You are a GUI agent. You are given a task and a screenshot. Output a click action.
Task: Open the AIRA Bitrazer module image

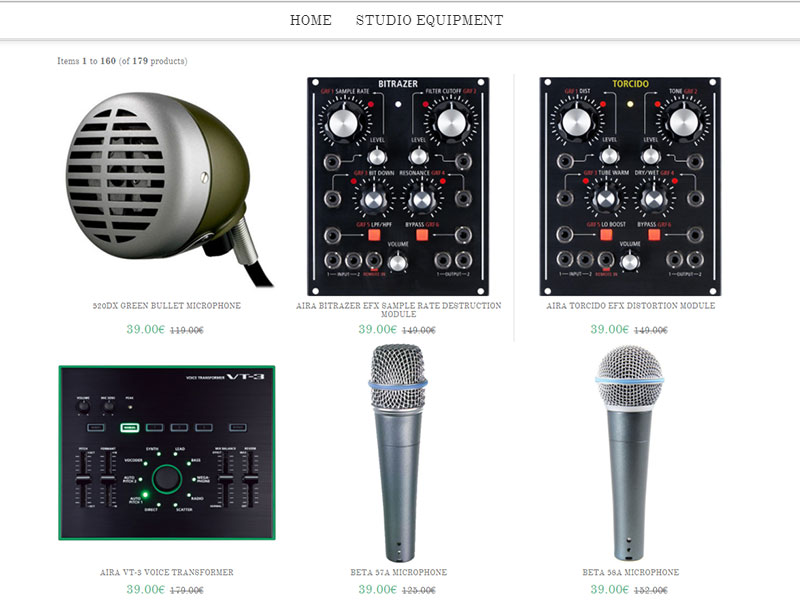pyautogui.click(x=398, y=187)
